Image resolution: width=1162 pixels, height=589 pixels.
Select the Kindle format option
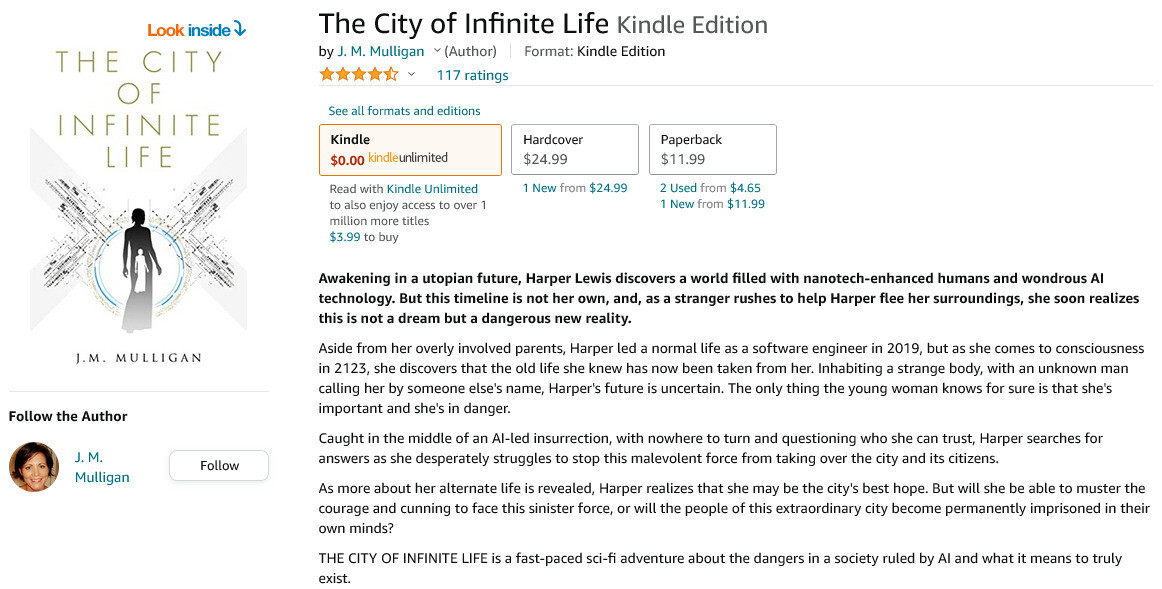click(410, 149)
